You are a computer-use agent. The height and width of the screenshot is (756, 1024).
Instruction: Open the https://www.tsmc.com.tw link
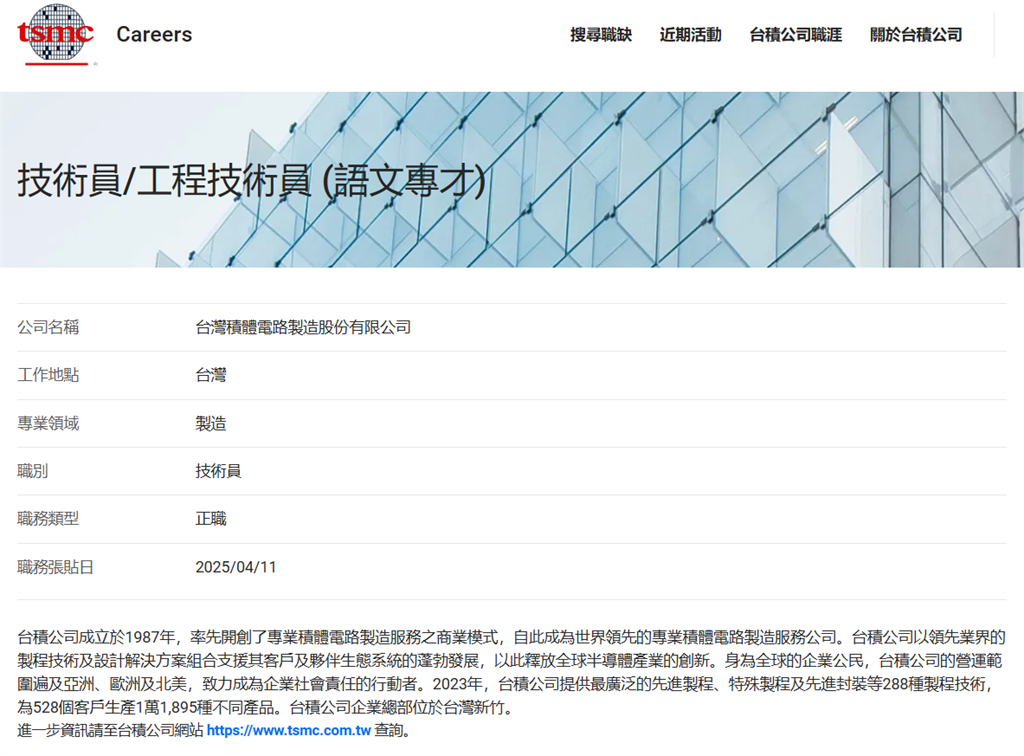[288, 731]
